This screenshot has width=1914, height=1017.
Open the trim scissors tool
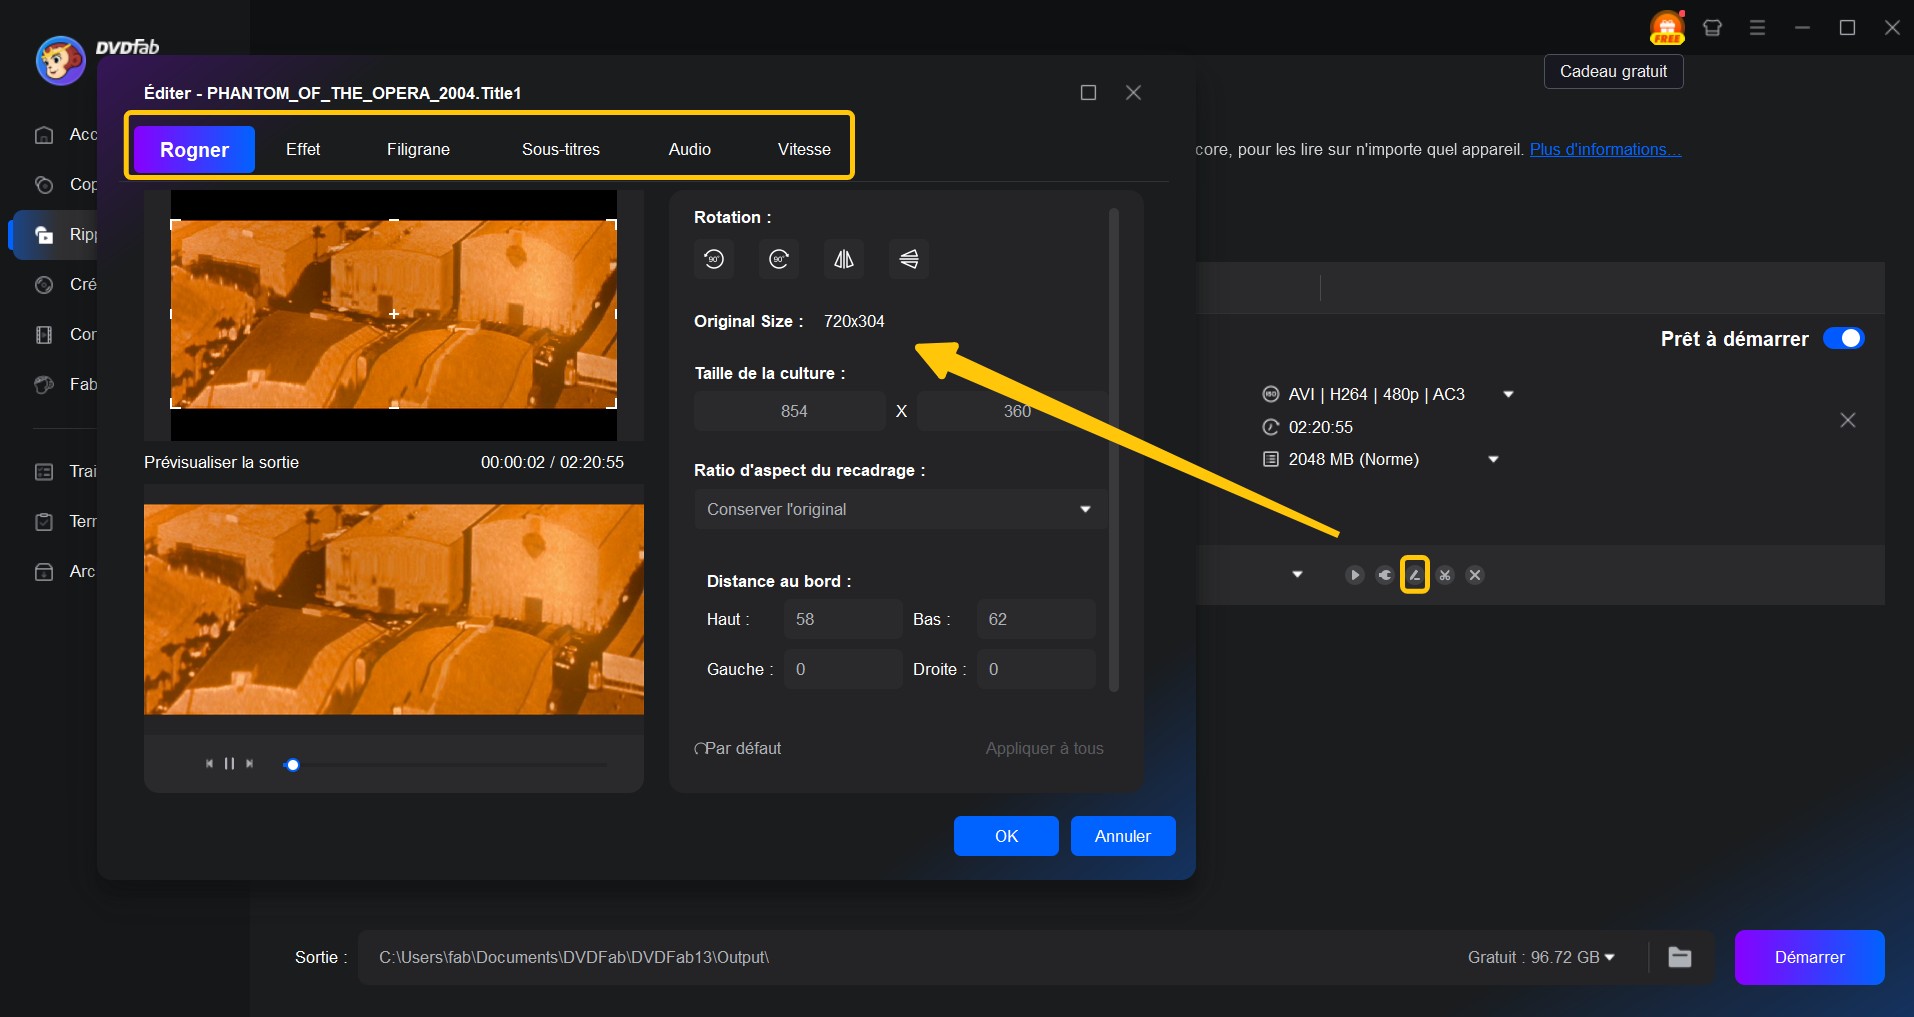(x=1445, y=575)
